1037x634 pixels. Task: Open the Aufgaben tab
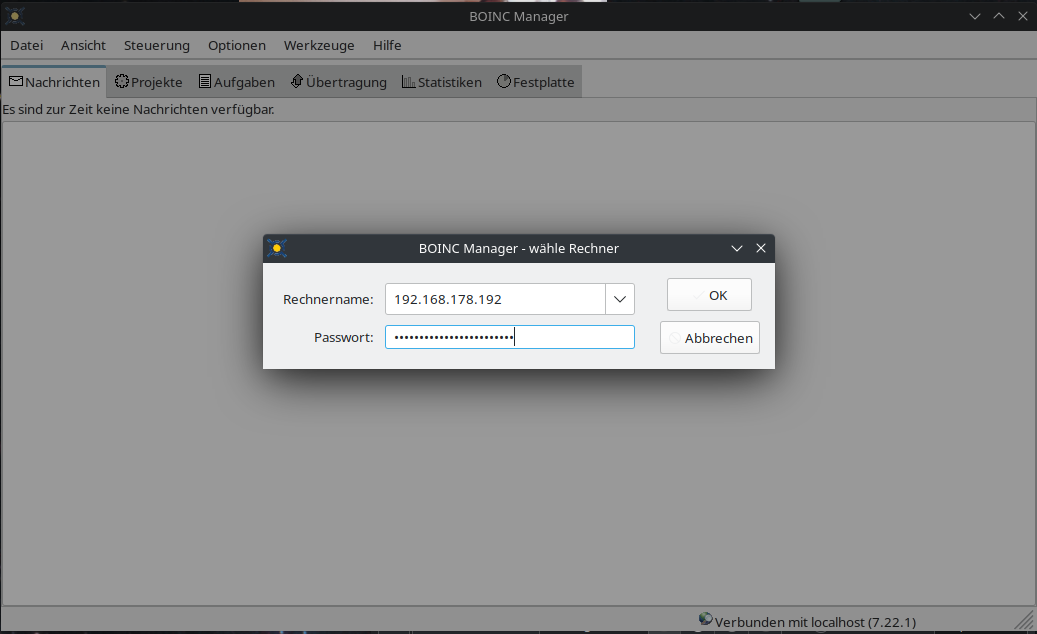tap(236, 82)
